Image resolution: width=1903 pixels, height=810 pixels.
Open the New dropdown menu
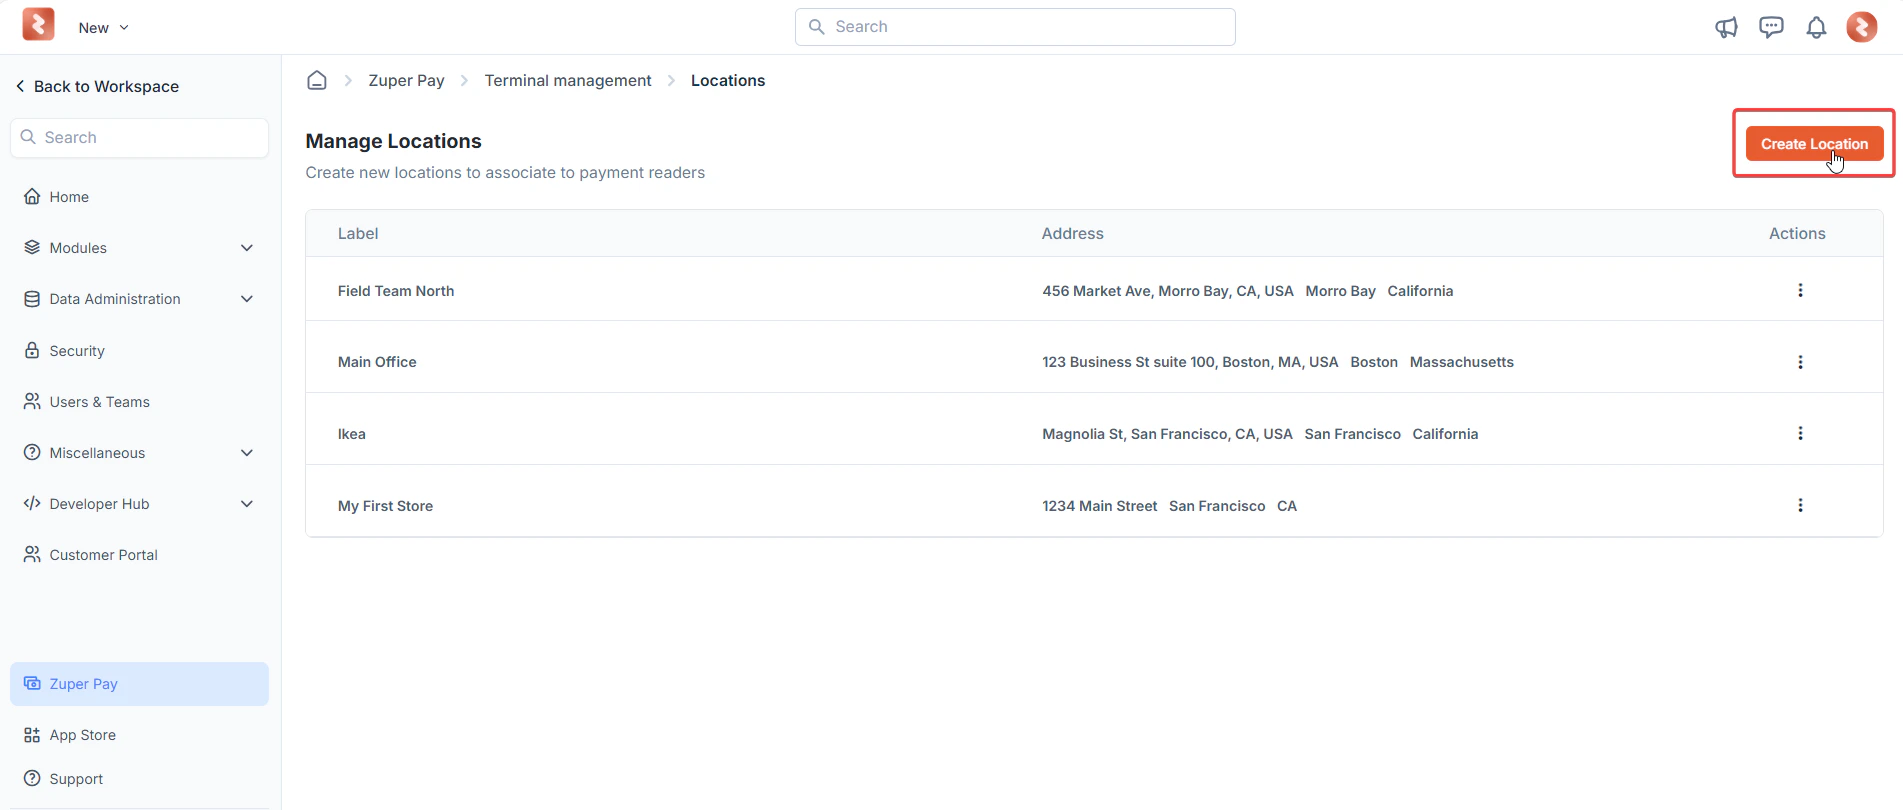tap(104, 28)
